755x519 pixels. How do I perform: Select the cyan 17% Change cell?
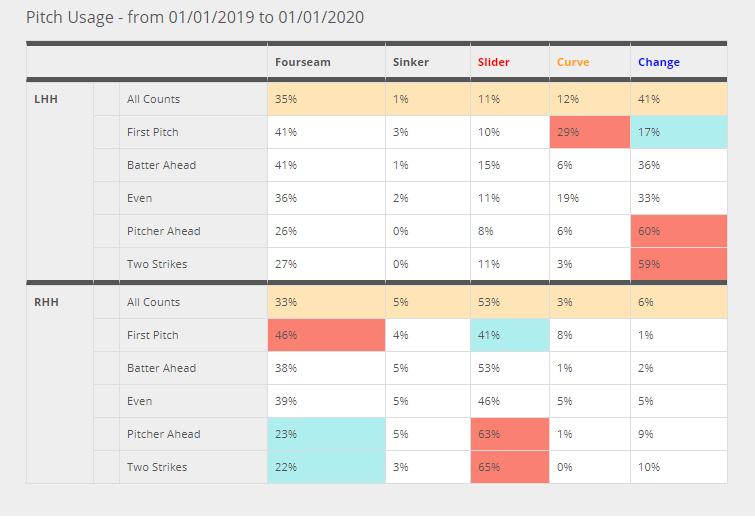click(678, 132)
